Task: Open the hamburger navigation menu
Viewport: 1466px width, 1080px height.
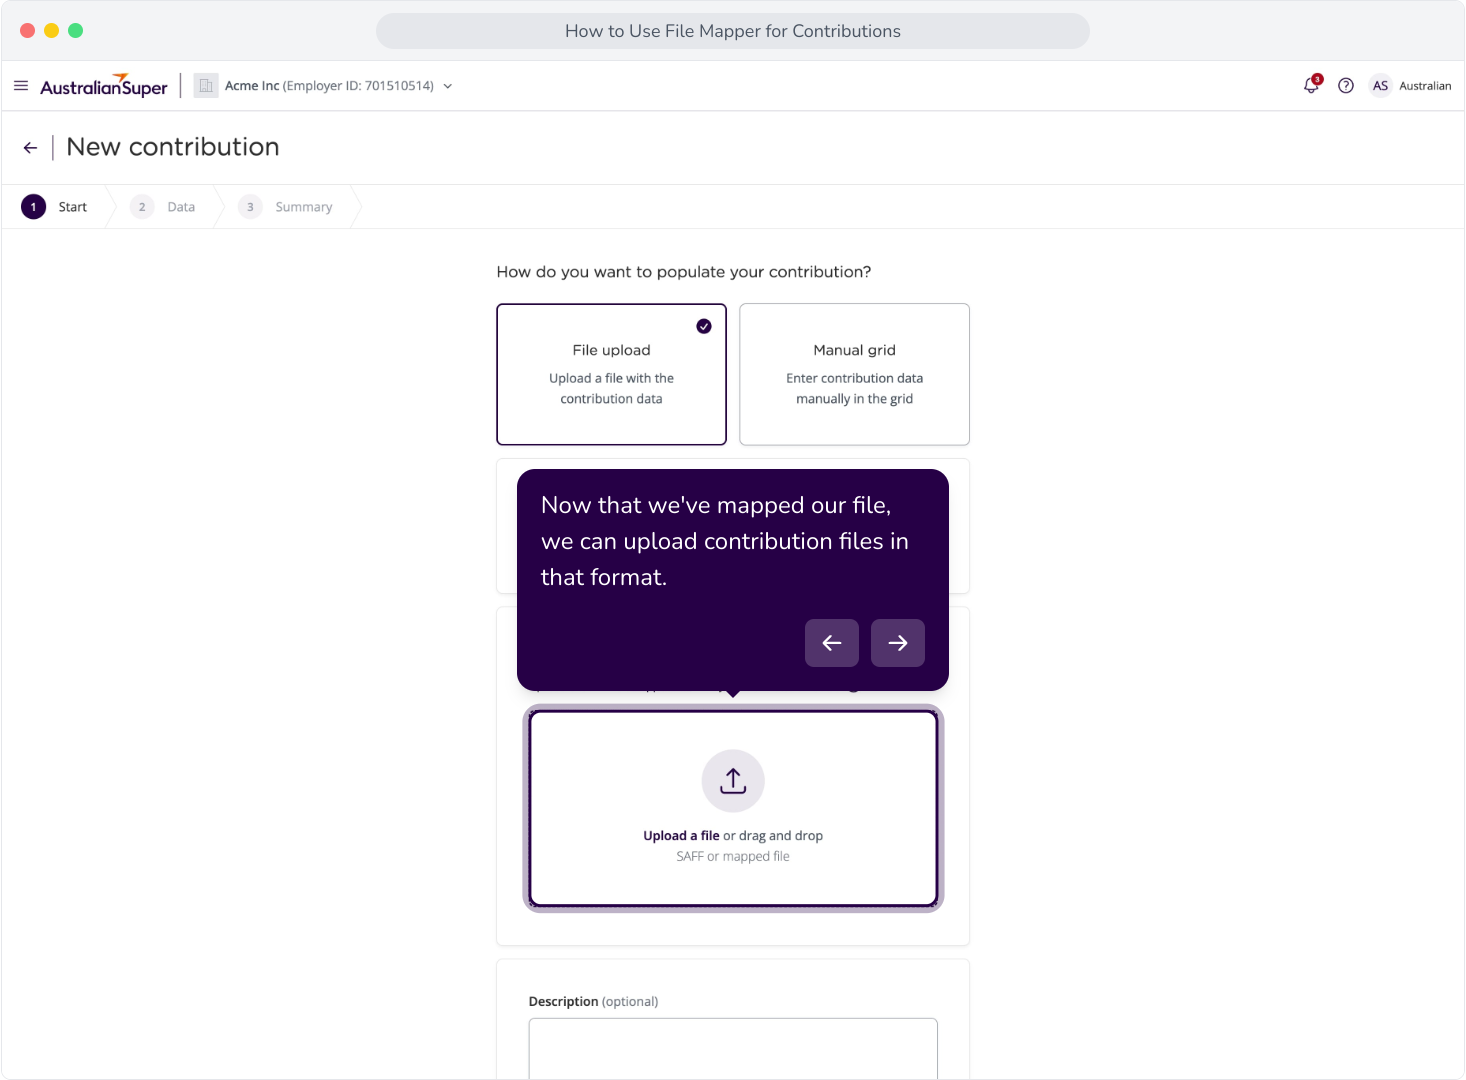Action: (x=21, y=86)
